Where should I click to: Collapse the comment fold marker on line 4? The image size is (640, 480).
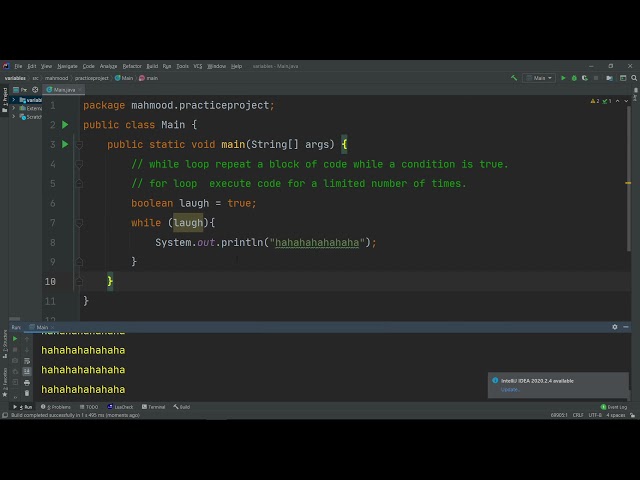[80, 164]
